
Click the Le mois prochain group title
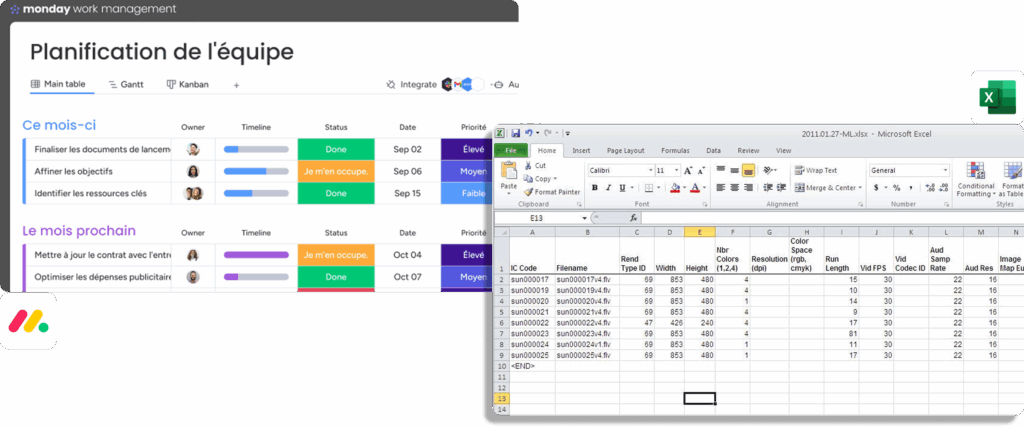(79, 230)
